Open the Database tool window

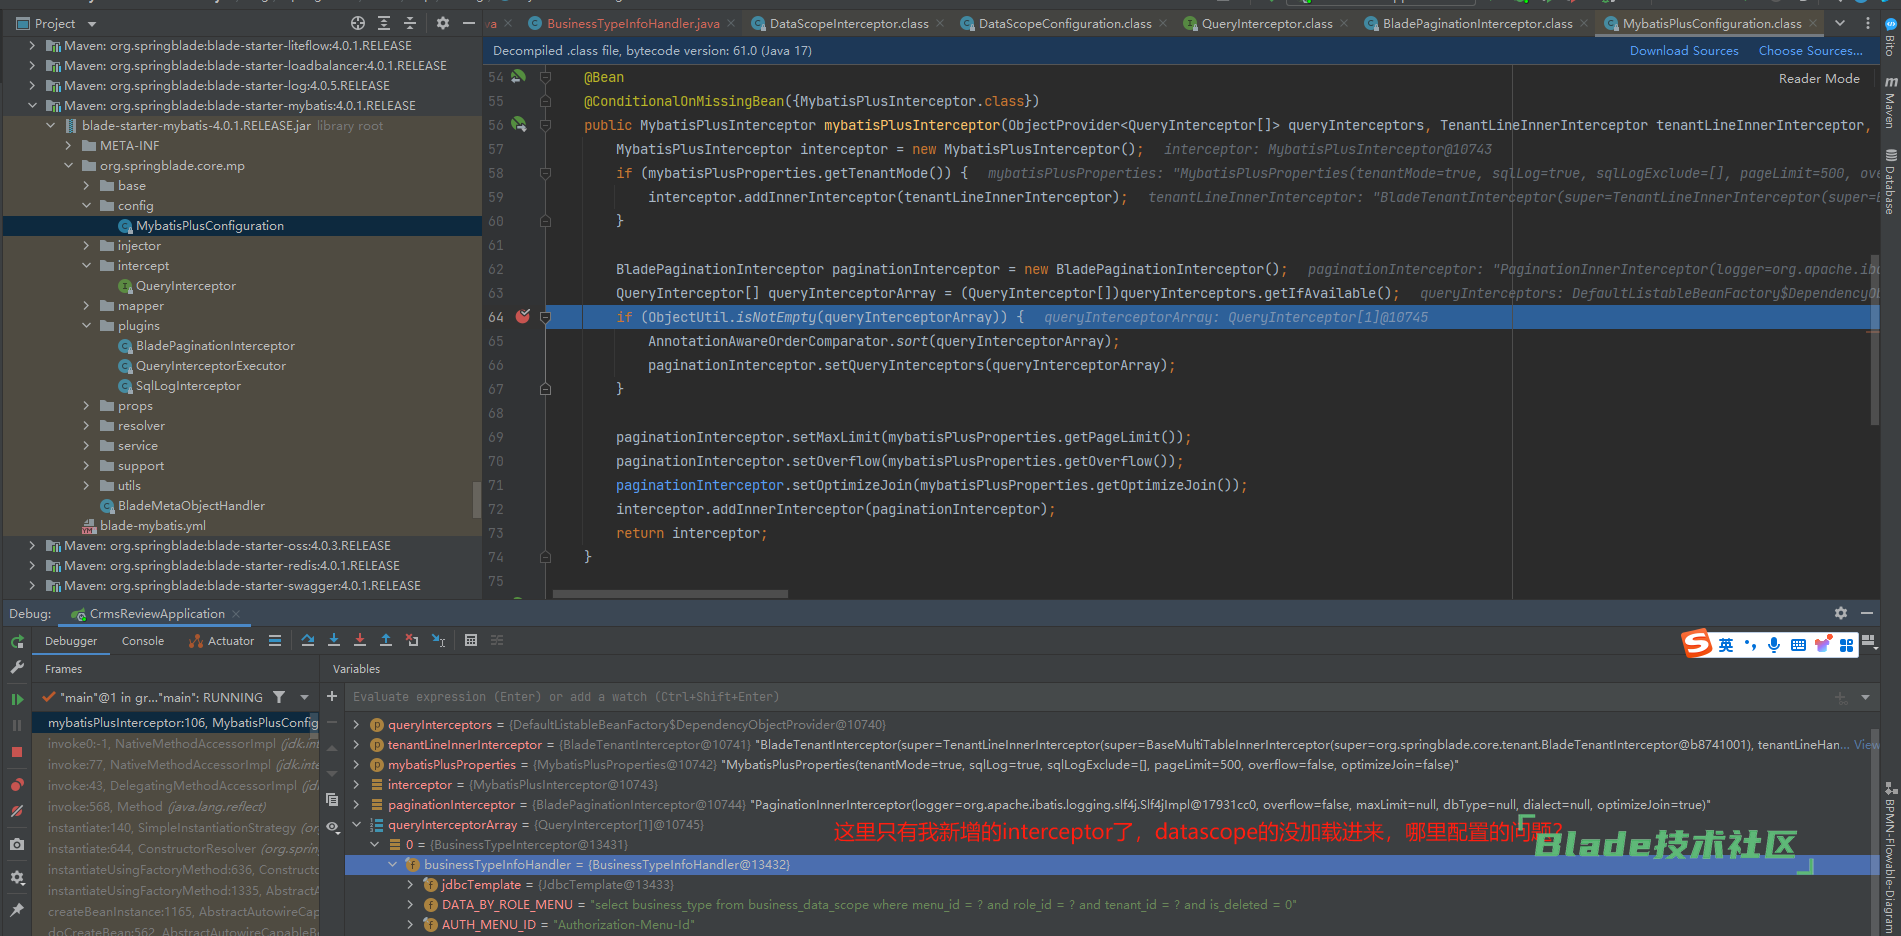pyautogui.click(x=1890, y=181)
